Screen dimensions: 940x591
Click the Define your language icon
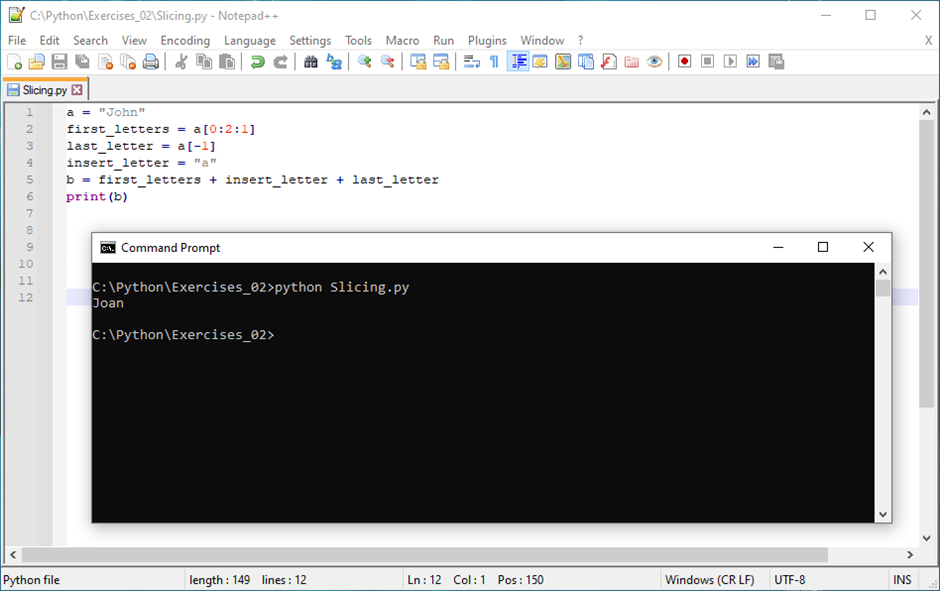tap(540, 62)
